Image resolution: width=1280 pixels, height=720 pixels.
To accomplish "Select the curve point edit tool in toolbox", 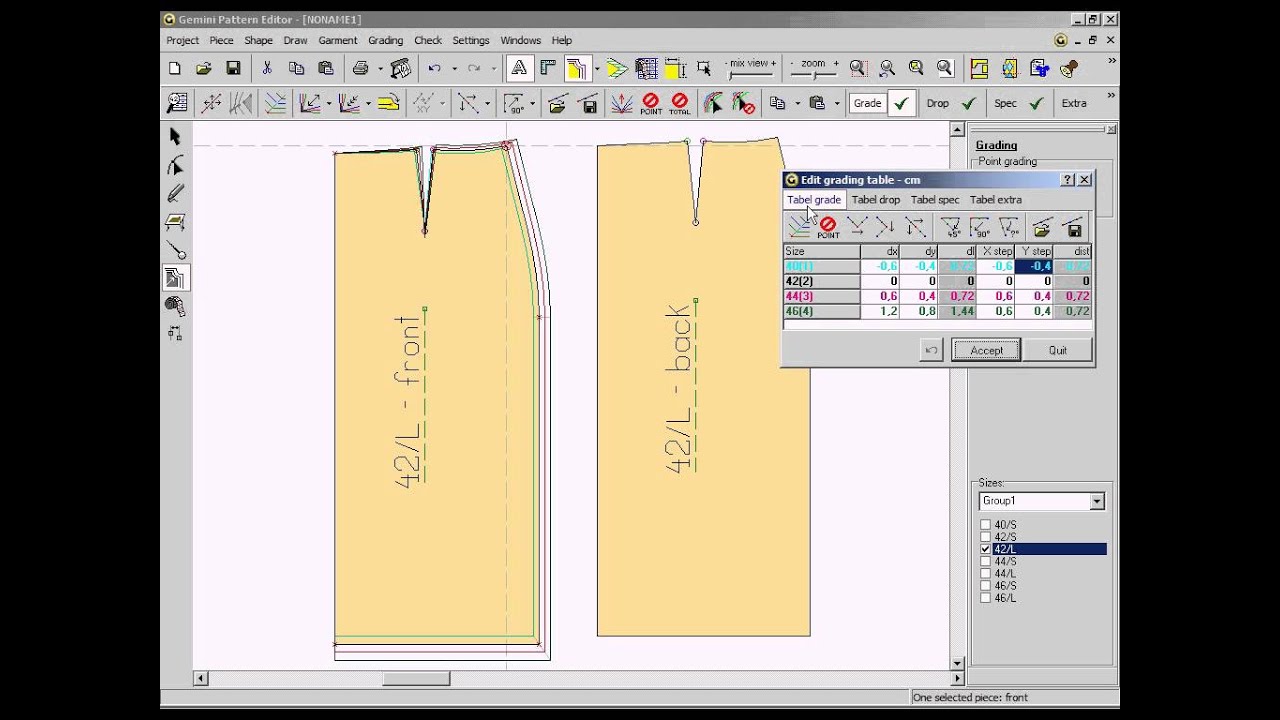I will [176, 165].
